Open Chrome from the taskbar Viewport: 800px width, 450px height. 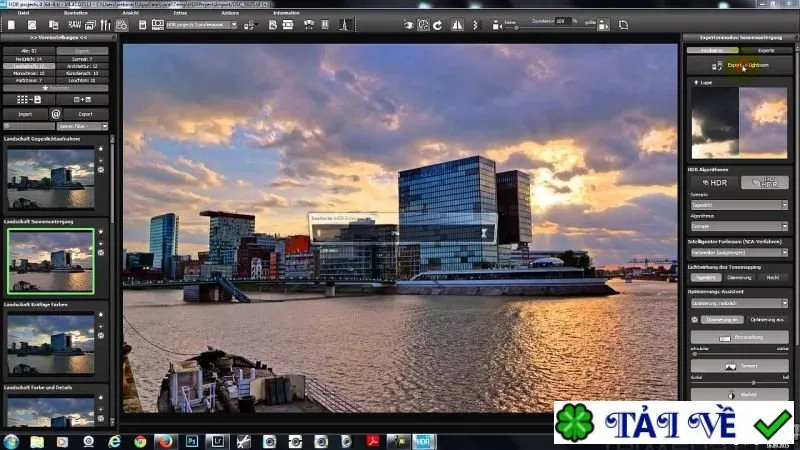(140, 441)
